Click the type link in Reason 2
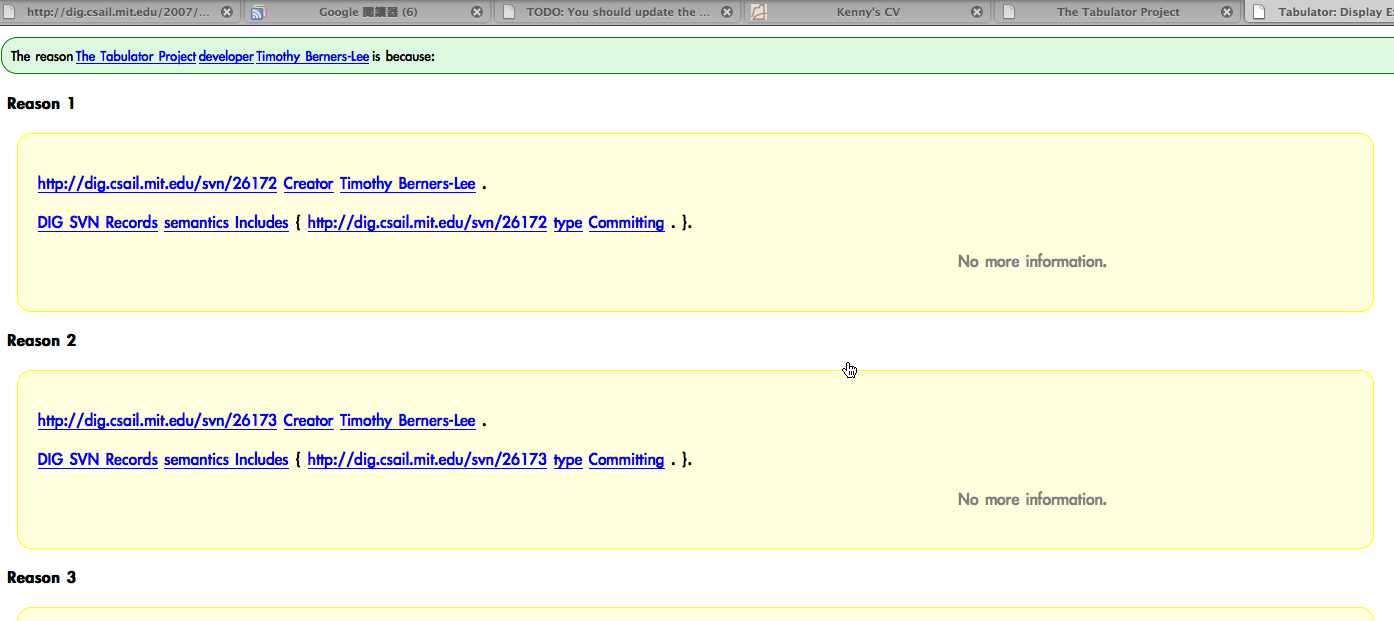This screenshot has width=1394, height=621. (x=567, y=460)
